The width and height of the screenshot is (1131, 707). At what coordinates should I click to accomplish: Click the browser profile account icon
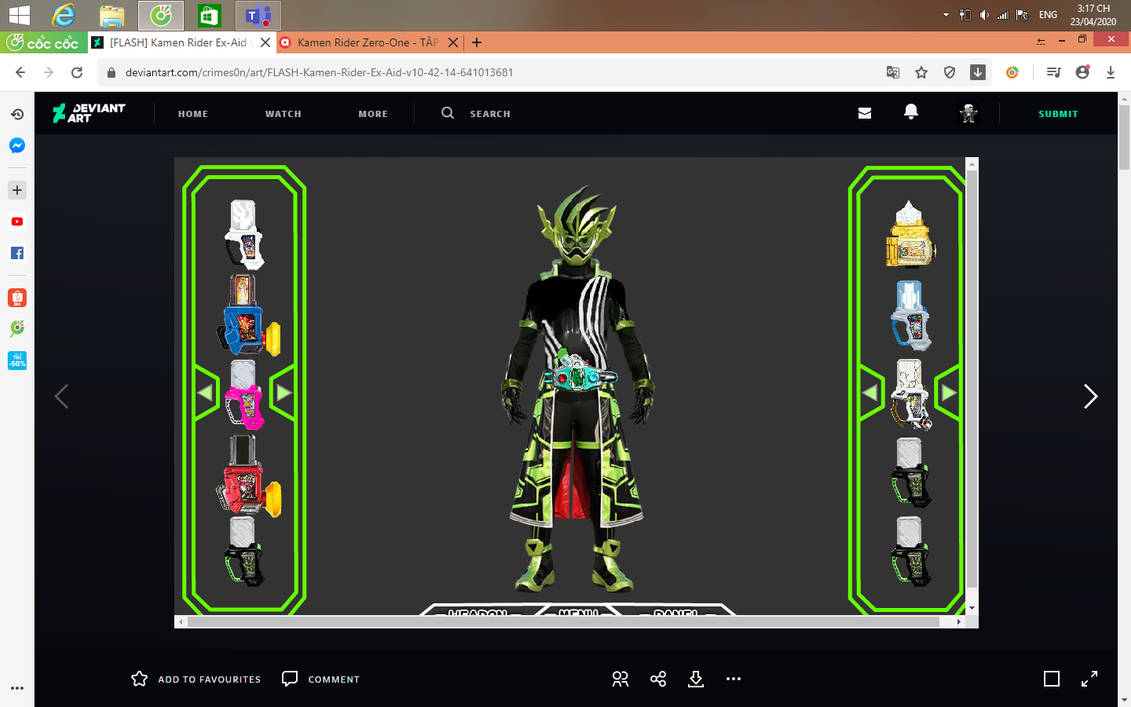(x=1082, y=72)
